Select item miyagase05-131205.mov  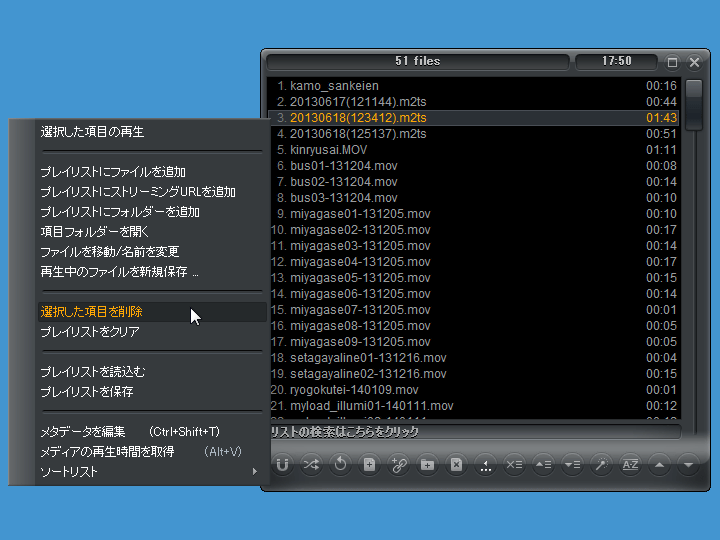(474, 278)
